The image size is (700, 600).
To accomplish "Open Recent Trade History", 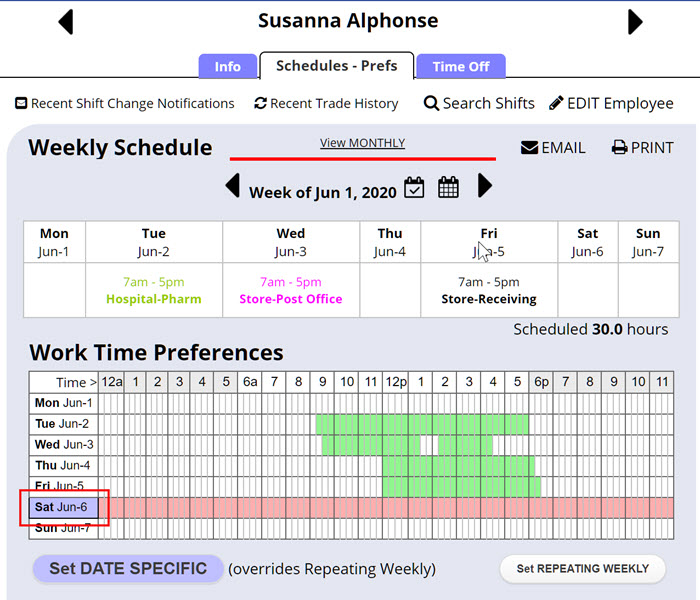I will click(326, 103).
